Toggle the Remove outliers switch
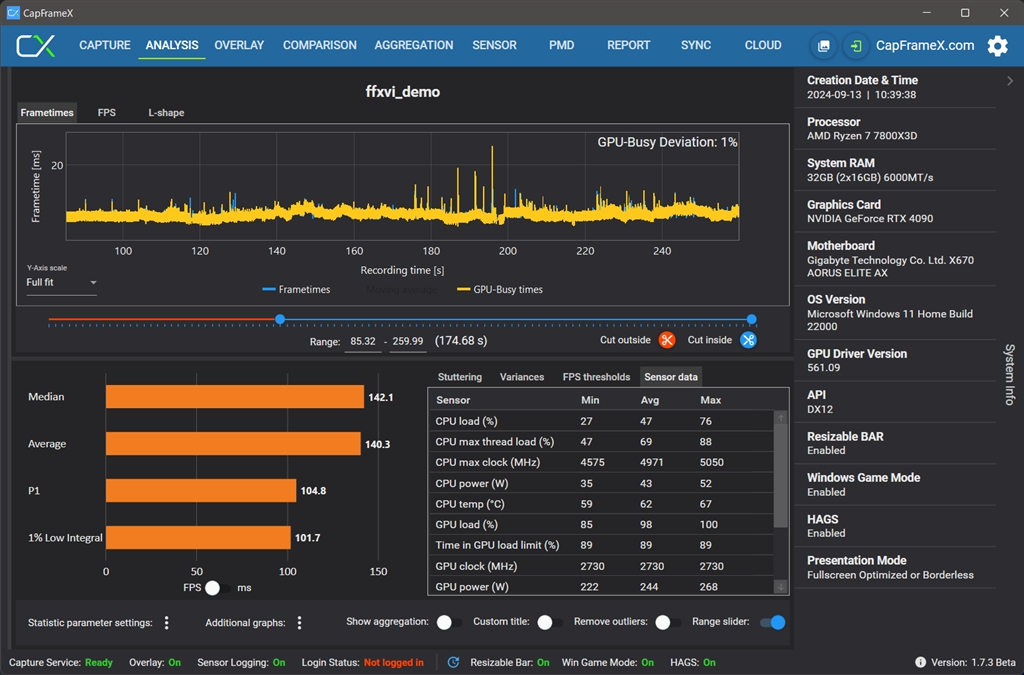This screenshot has height=675, width=1024. click(x=667, y=623)
